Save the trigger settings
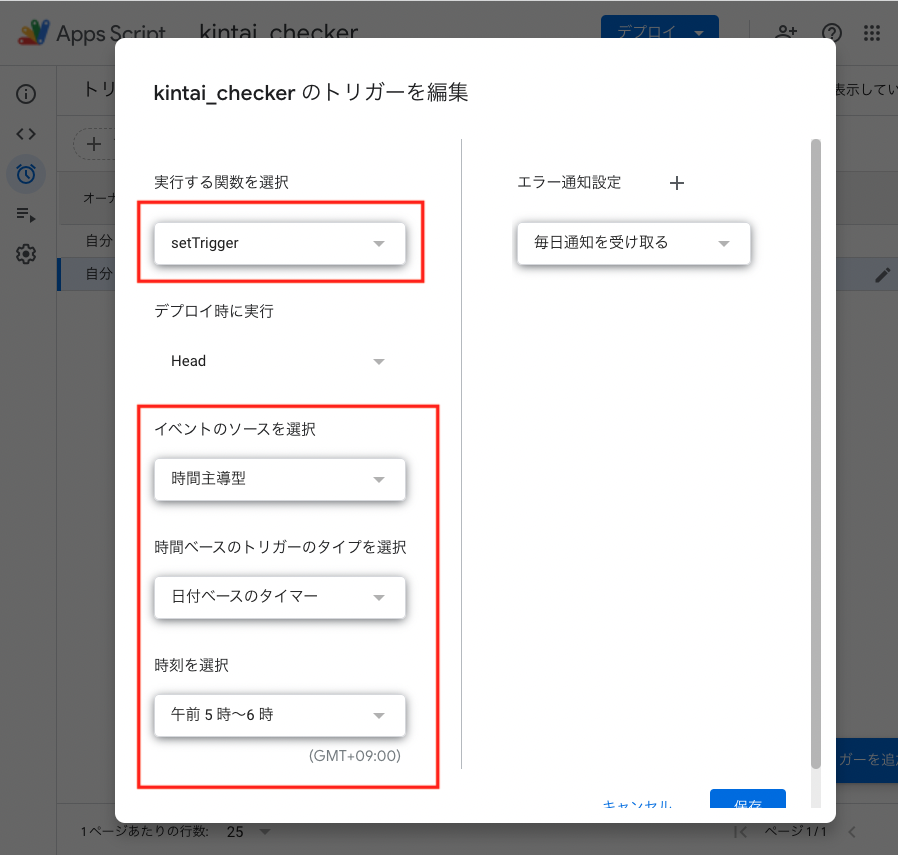This screenshot has width=898, height=855. (x=748, y=800)
